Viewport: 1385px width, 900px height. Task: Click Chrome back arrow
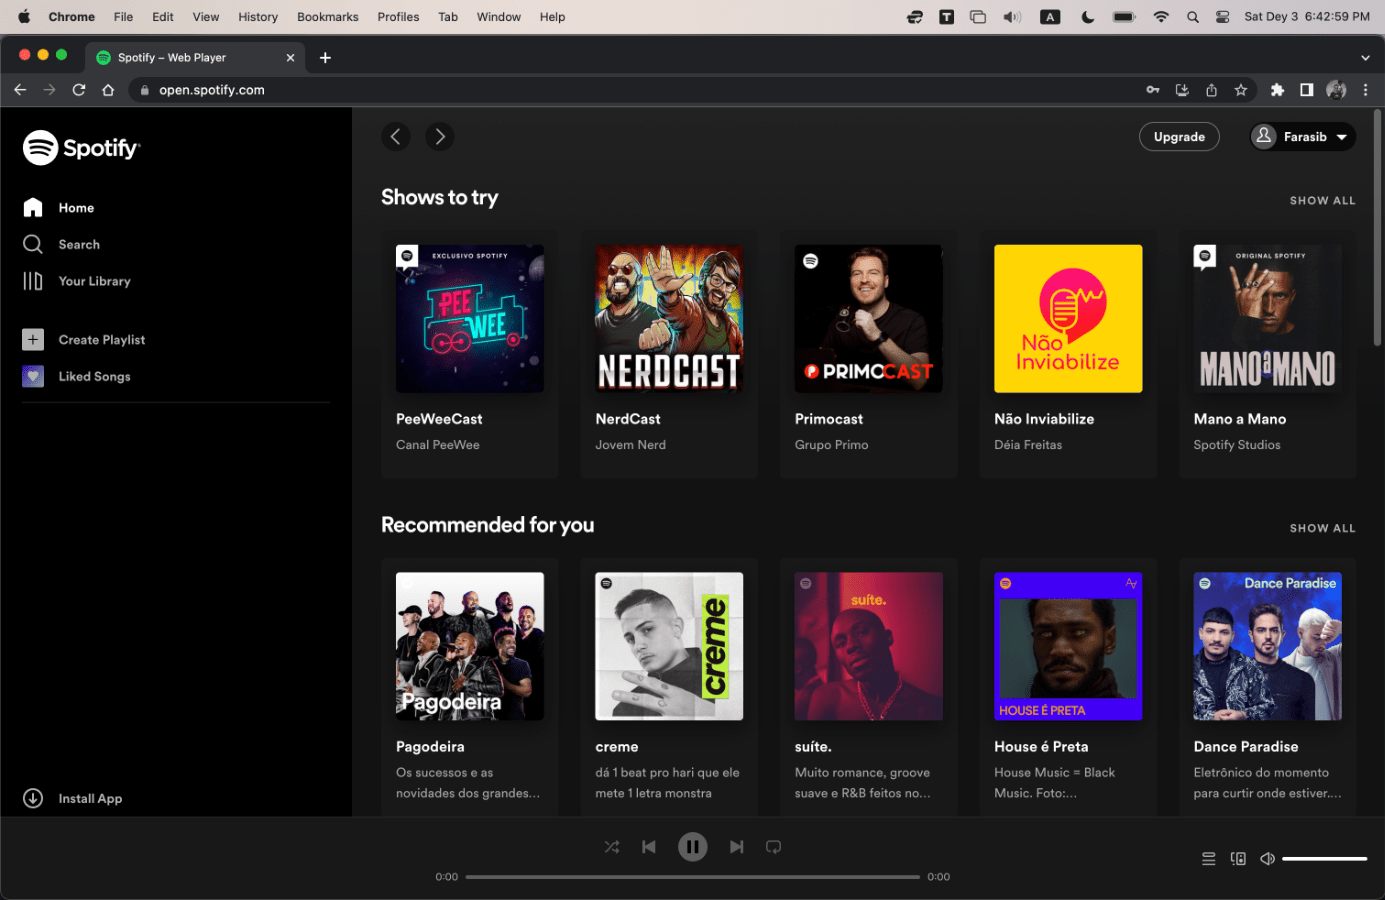coord(20,90)
